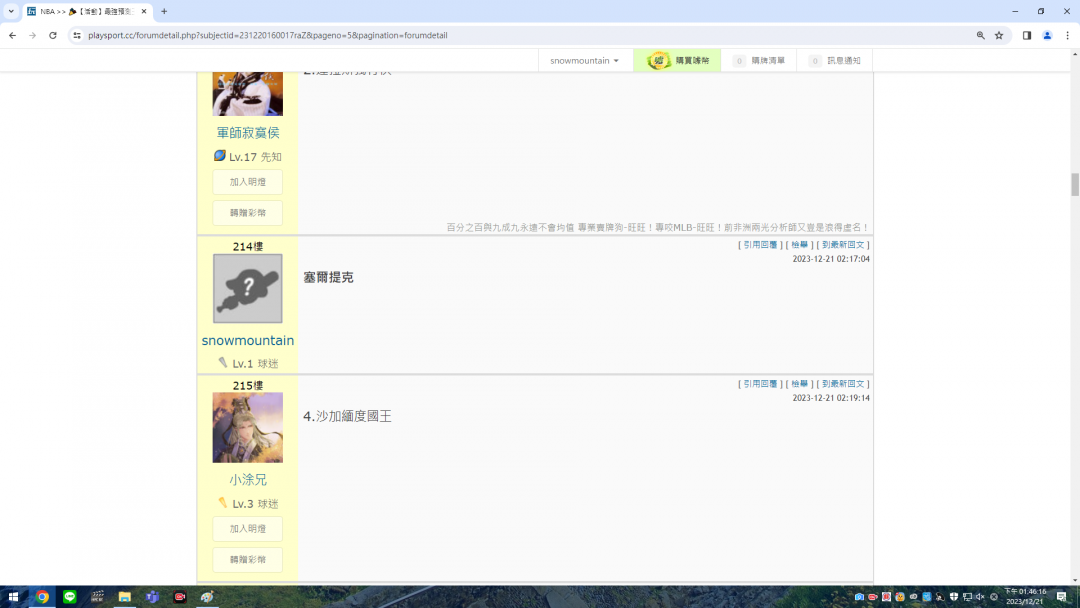Click 檢舉 on the 215樓 post

[x=800, y=384]
